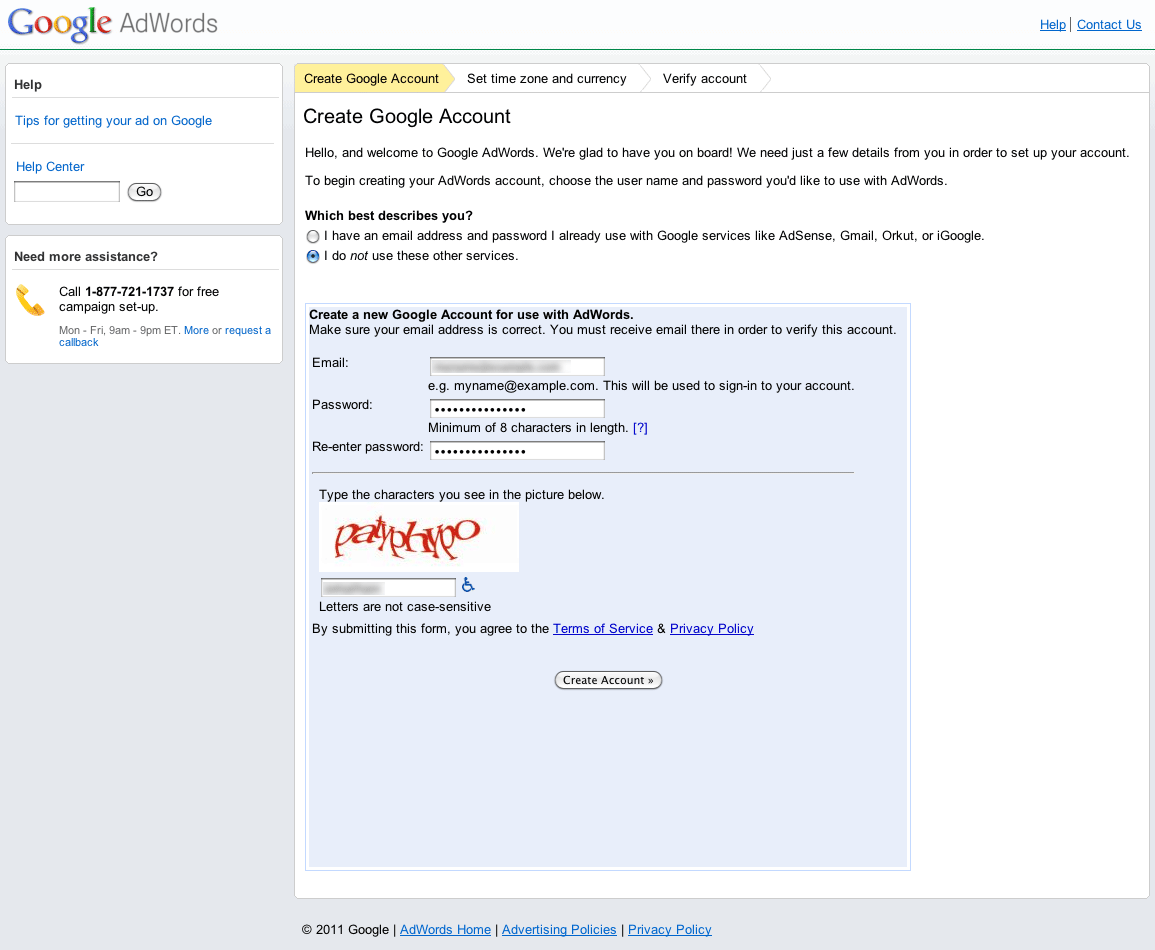1155x950 pixels.
Task: Click the Go button in Help Center
Action: click(144, 192)
